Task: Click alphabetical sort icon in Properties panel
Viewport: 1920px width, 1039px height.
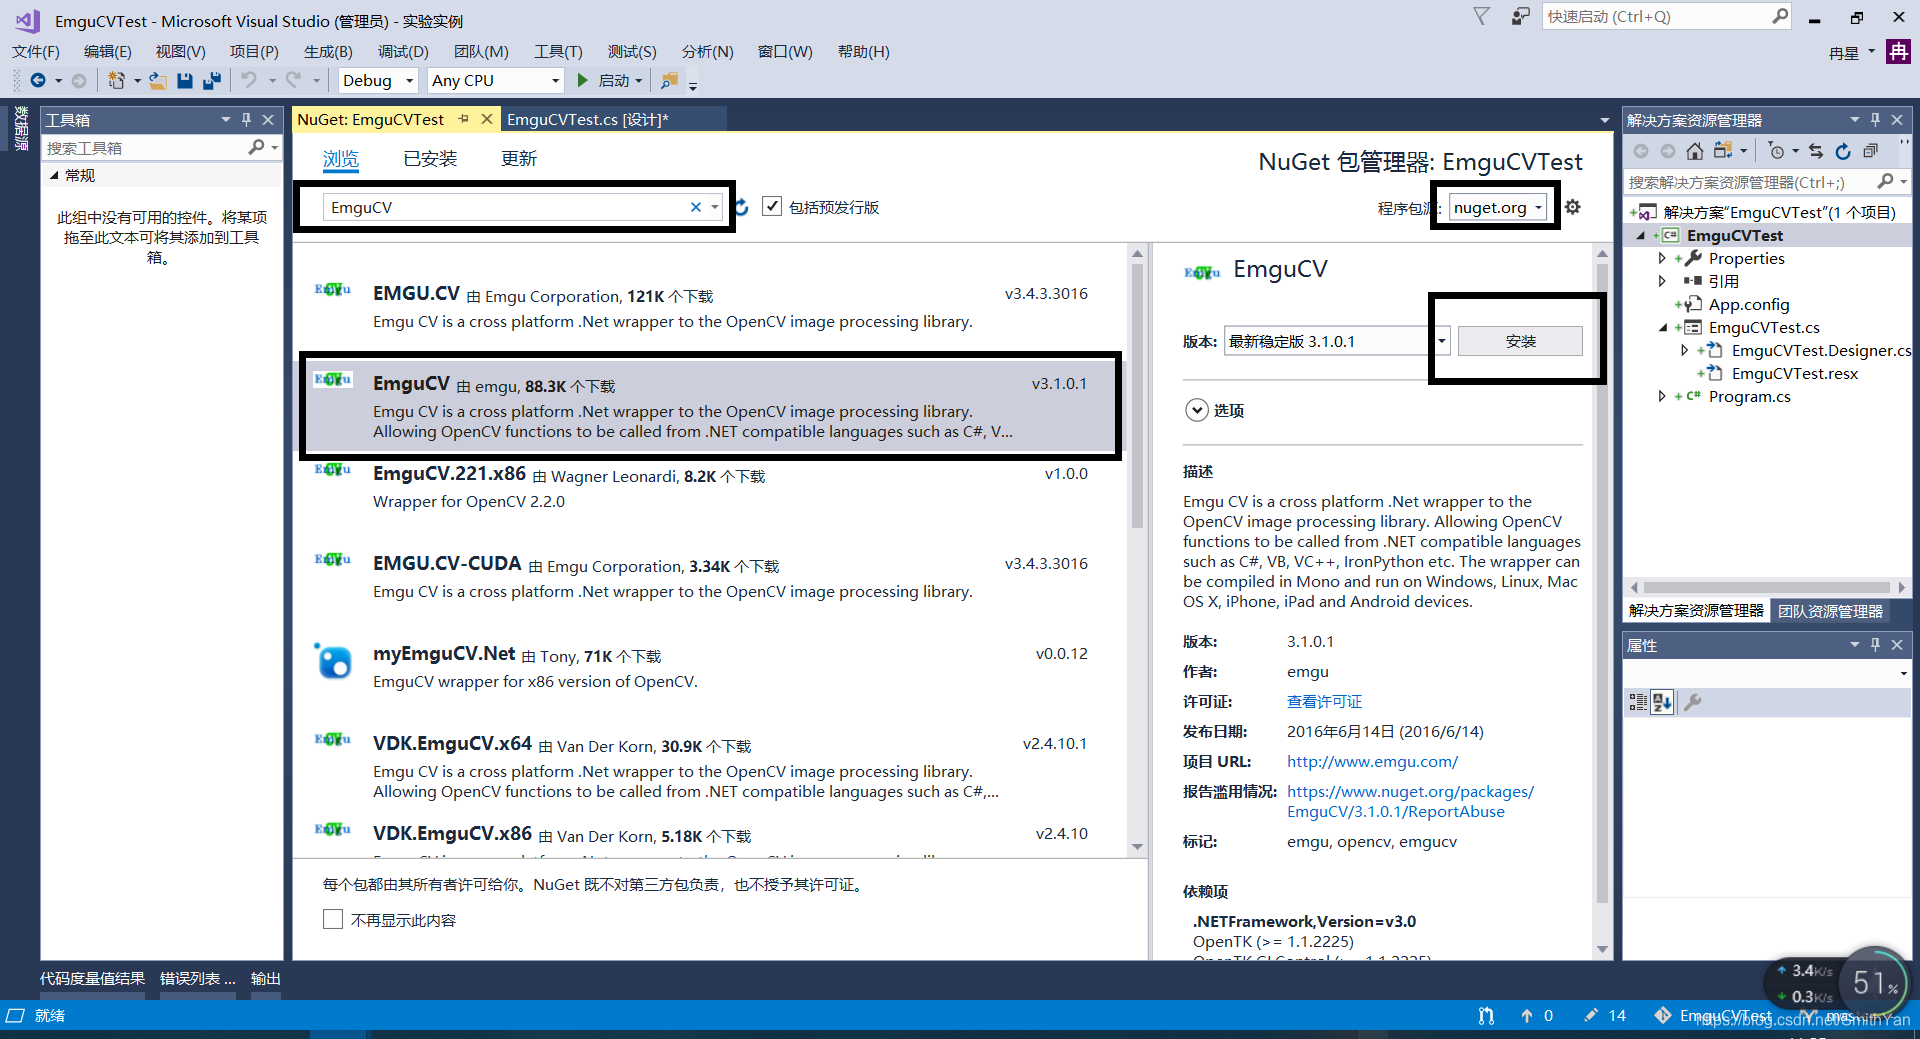Action: click(x=1662, y=702)
